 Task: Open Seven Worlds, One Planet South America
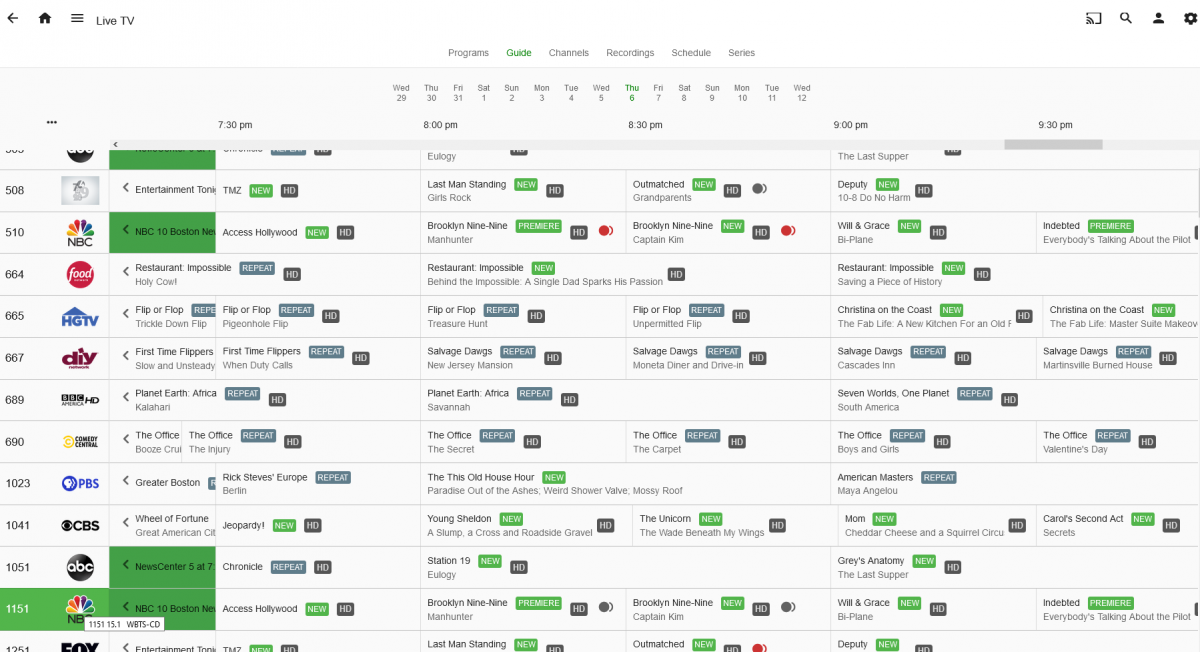point(1015,400)
